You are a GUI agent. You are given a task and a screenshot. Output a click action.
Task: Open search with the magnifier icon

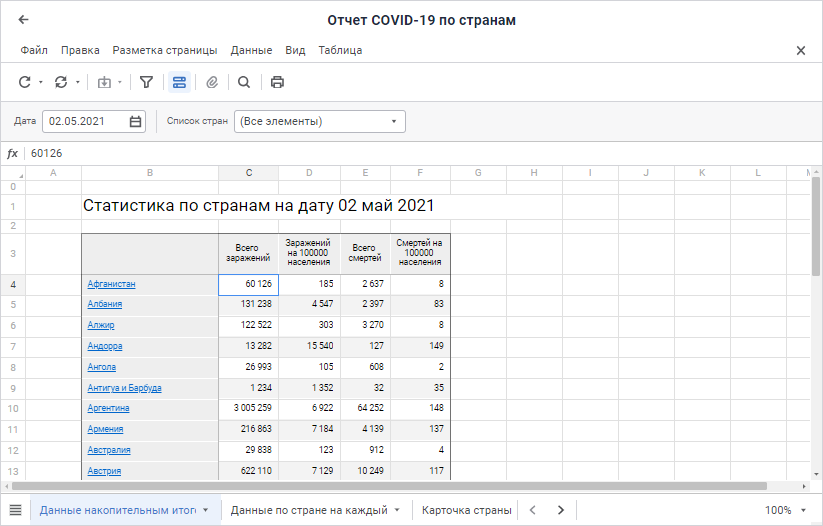tap(244, 82)
